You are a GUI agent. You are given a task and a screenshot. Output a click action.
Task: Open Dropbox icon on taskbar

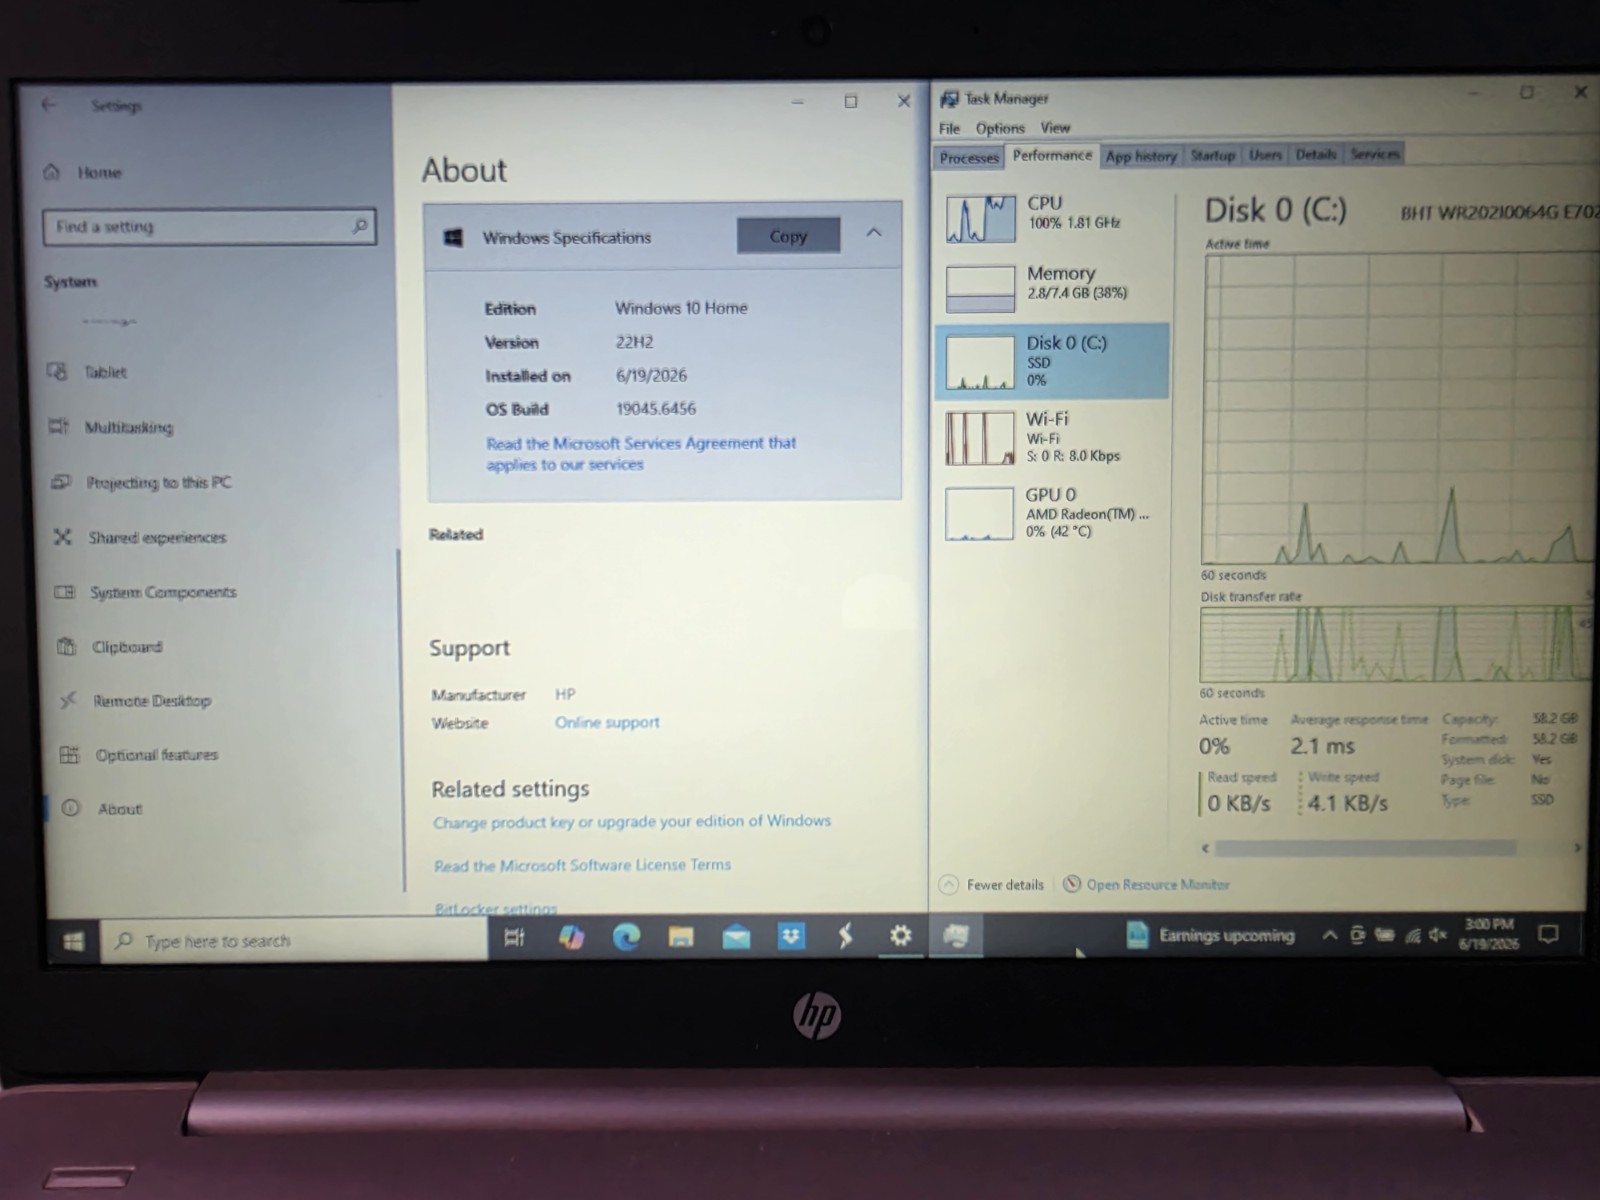[x=791, y=936]
